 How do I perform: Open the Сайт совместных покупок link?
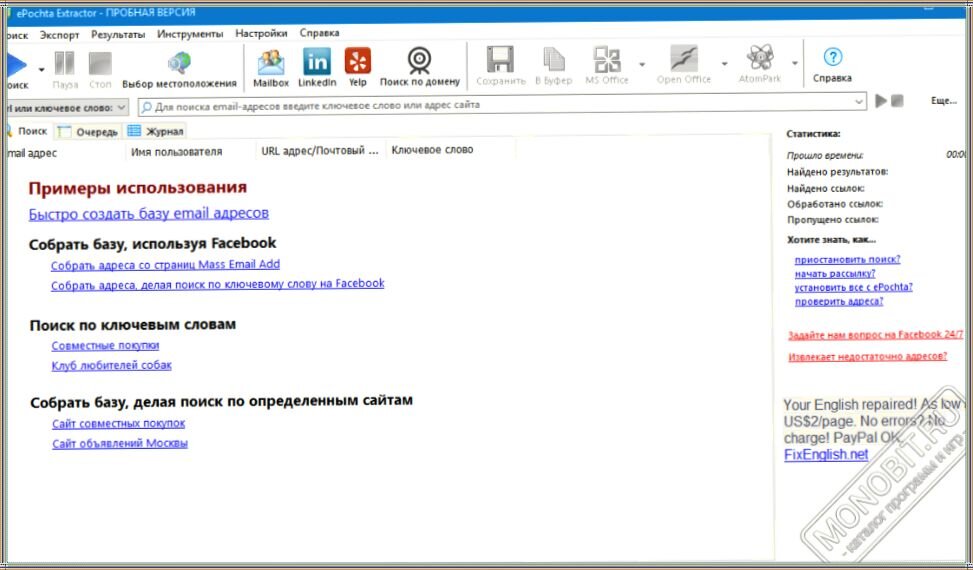pos(119,424)
